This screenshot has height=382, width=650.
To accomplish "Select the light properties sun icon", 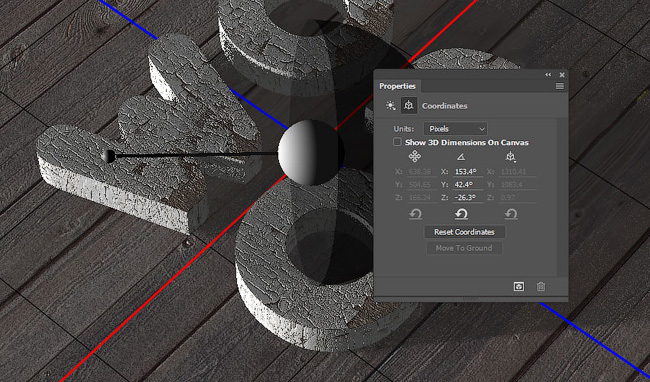I will (390, 106).
